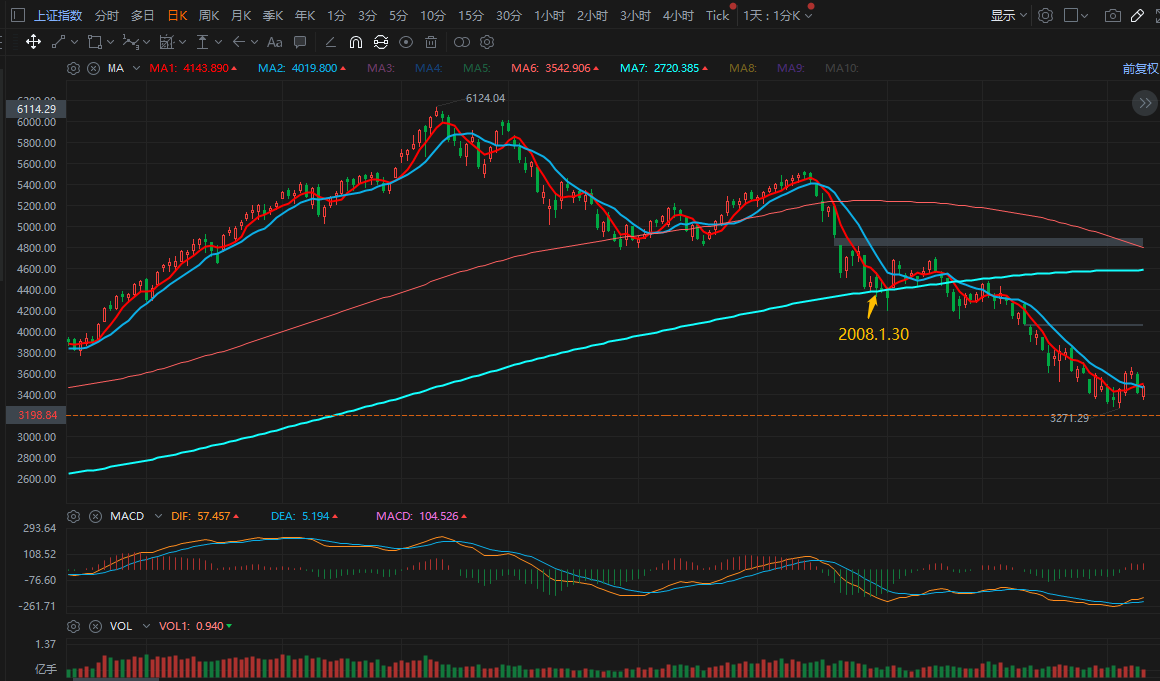Delete drawings with the trash icon
The width and height of the screenshot is (1160, 681).
click(x=430, y=42)
